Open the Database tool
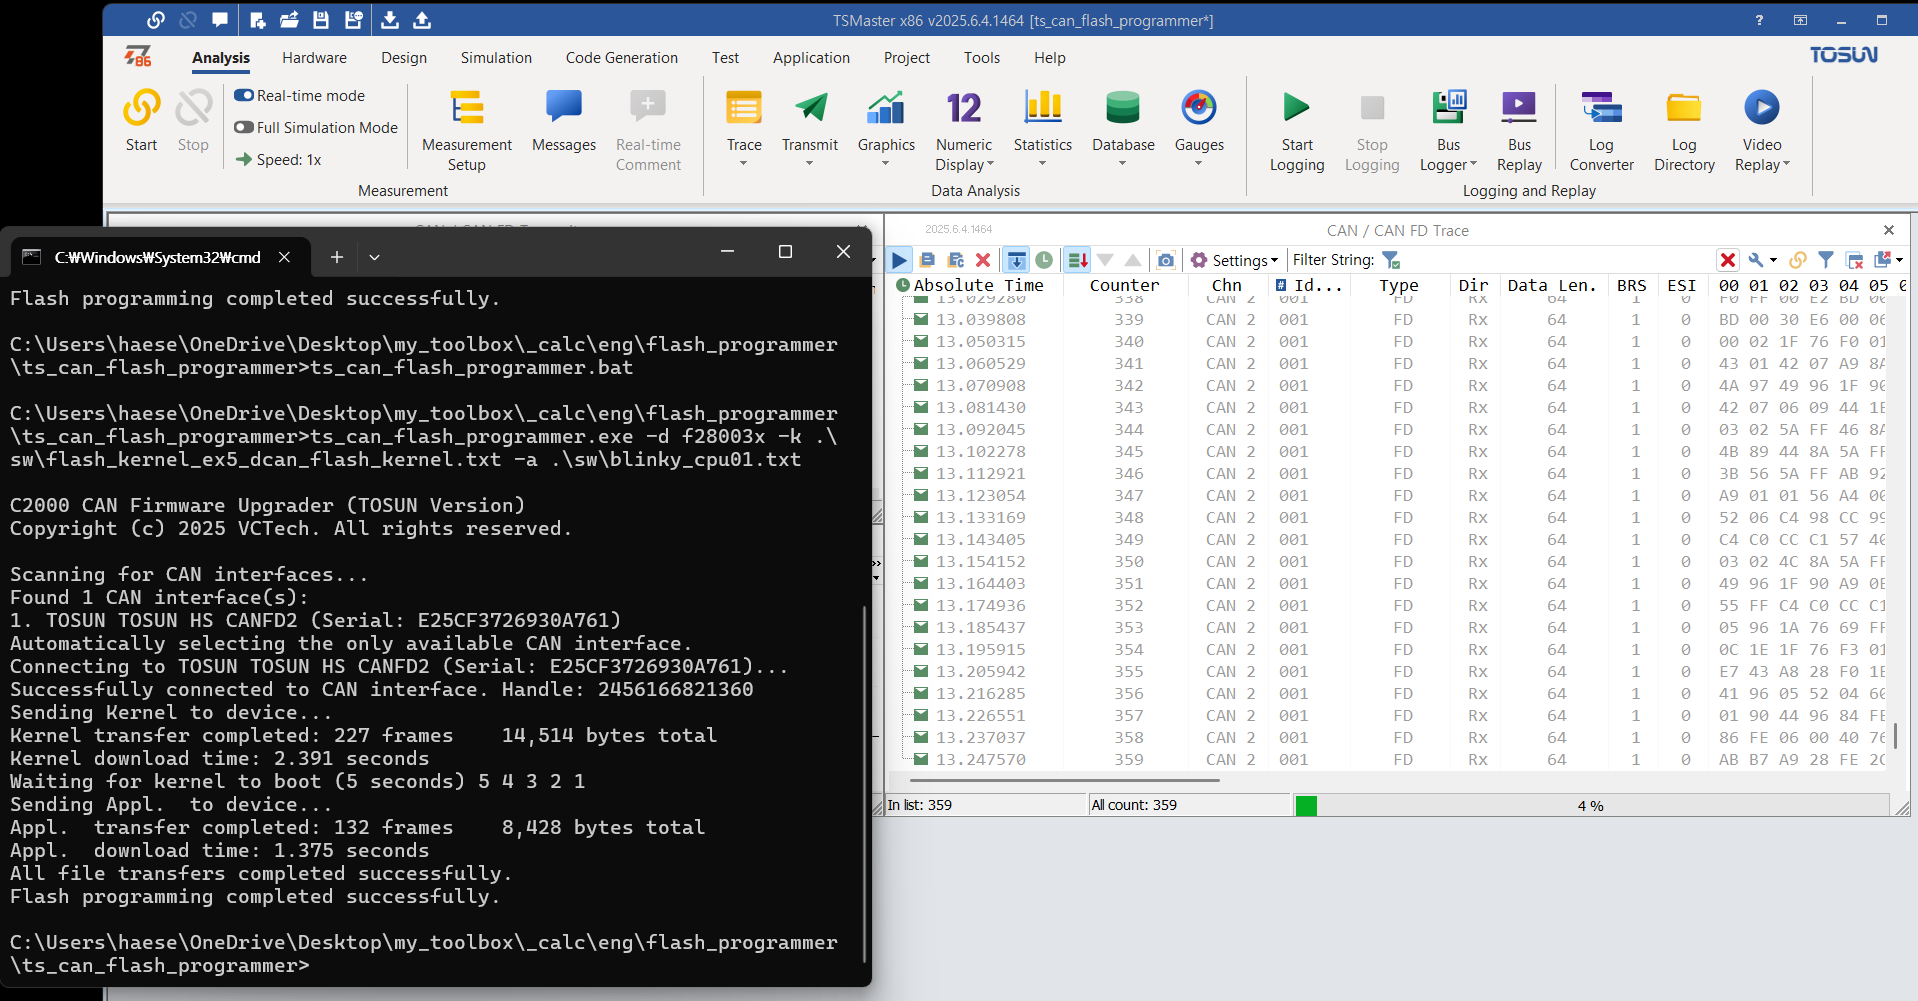This screenshot has height=1001, width=1918. coord(1123,121)
